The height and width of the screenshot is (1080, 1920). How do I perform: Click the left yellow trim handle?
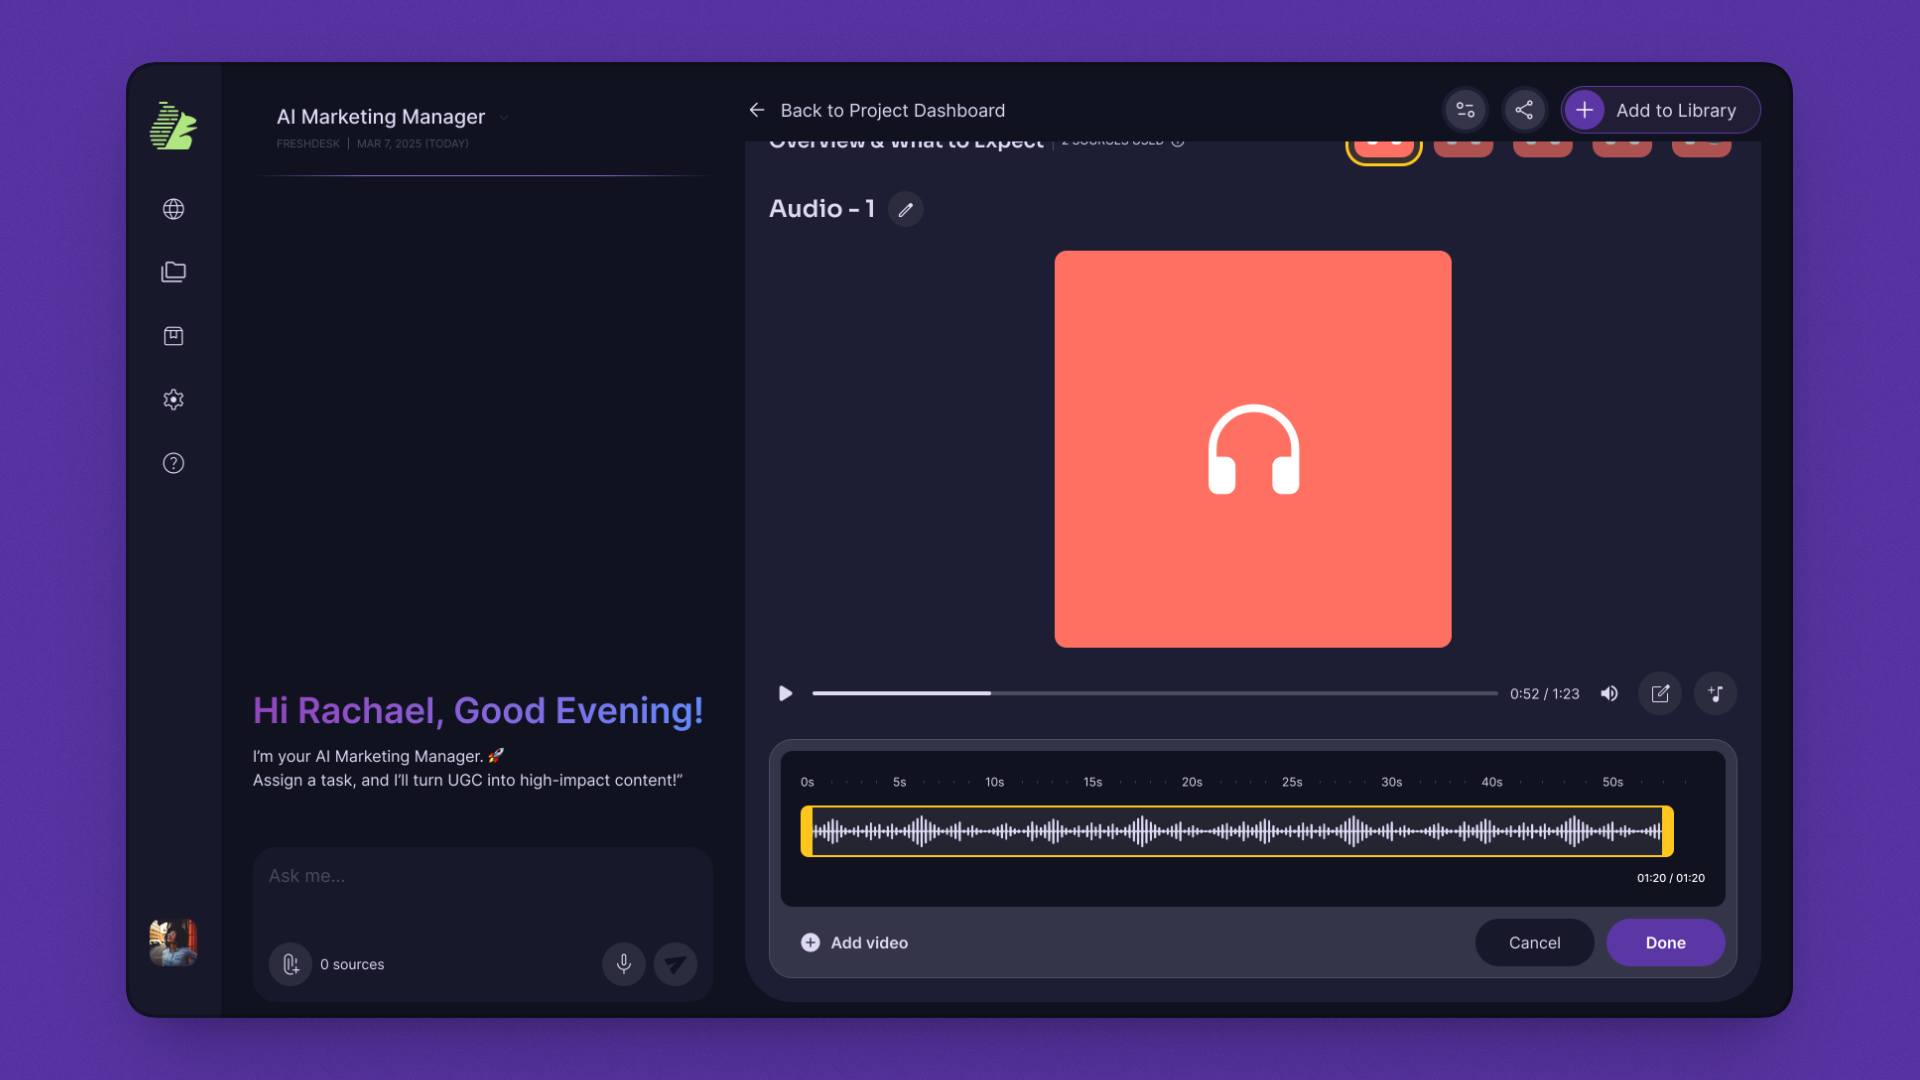tap(806, 831)
